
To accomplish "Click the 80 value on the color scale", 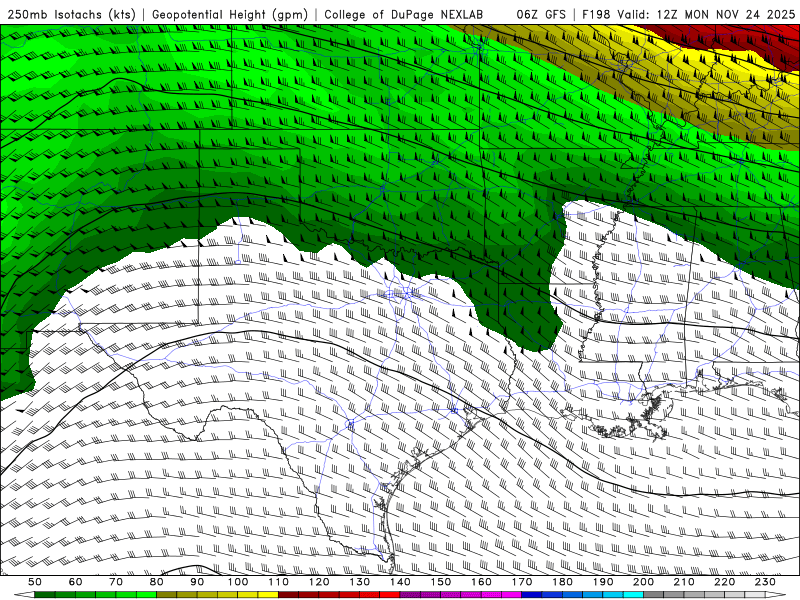I will point(157,582).
